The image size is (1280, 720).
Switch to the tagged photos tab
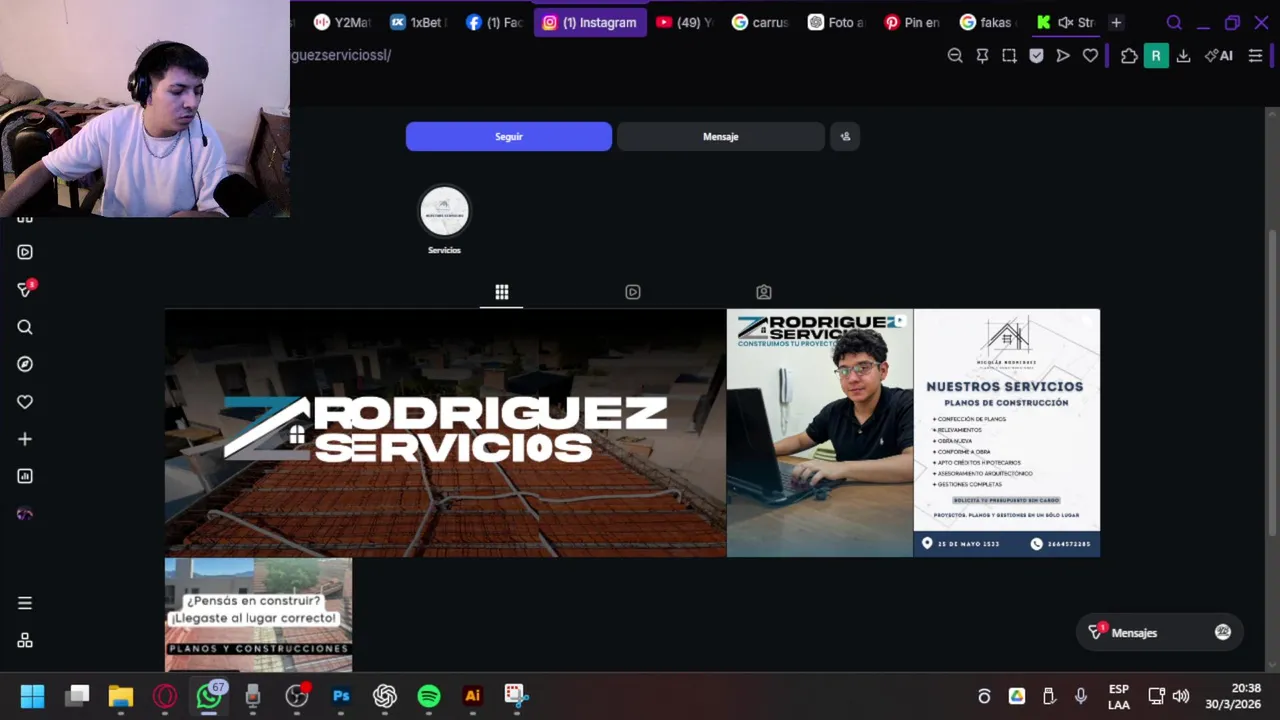[764, 292]
